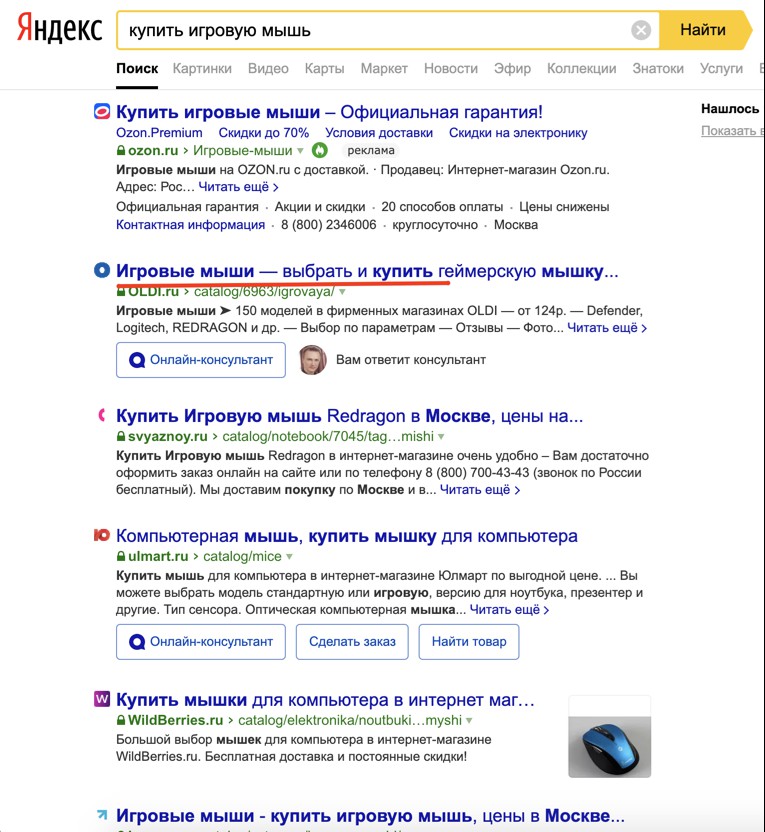Open the Маркет tab
The height and width of the screenshot is (832, 765).
tap(384, 68)
